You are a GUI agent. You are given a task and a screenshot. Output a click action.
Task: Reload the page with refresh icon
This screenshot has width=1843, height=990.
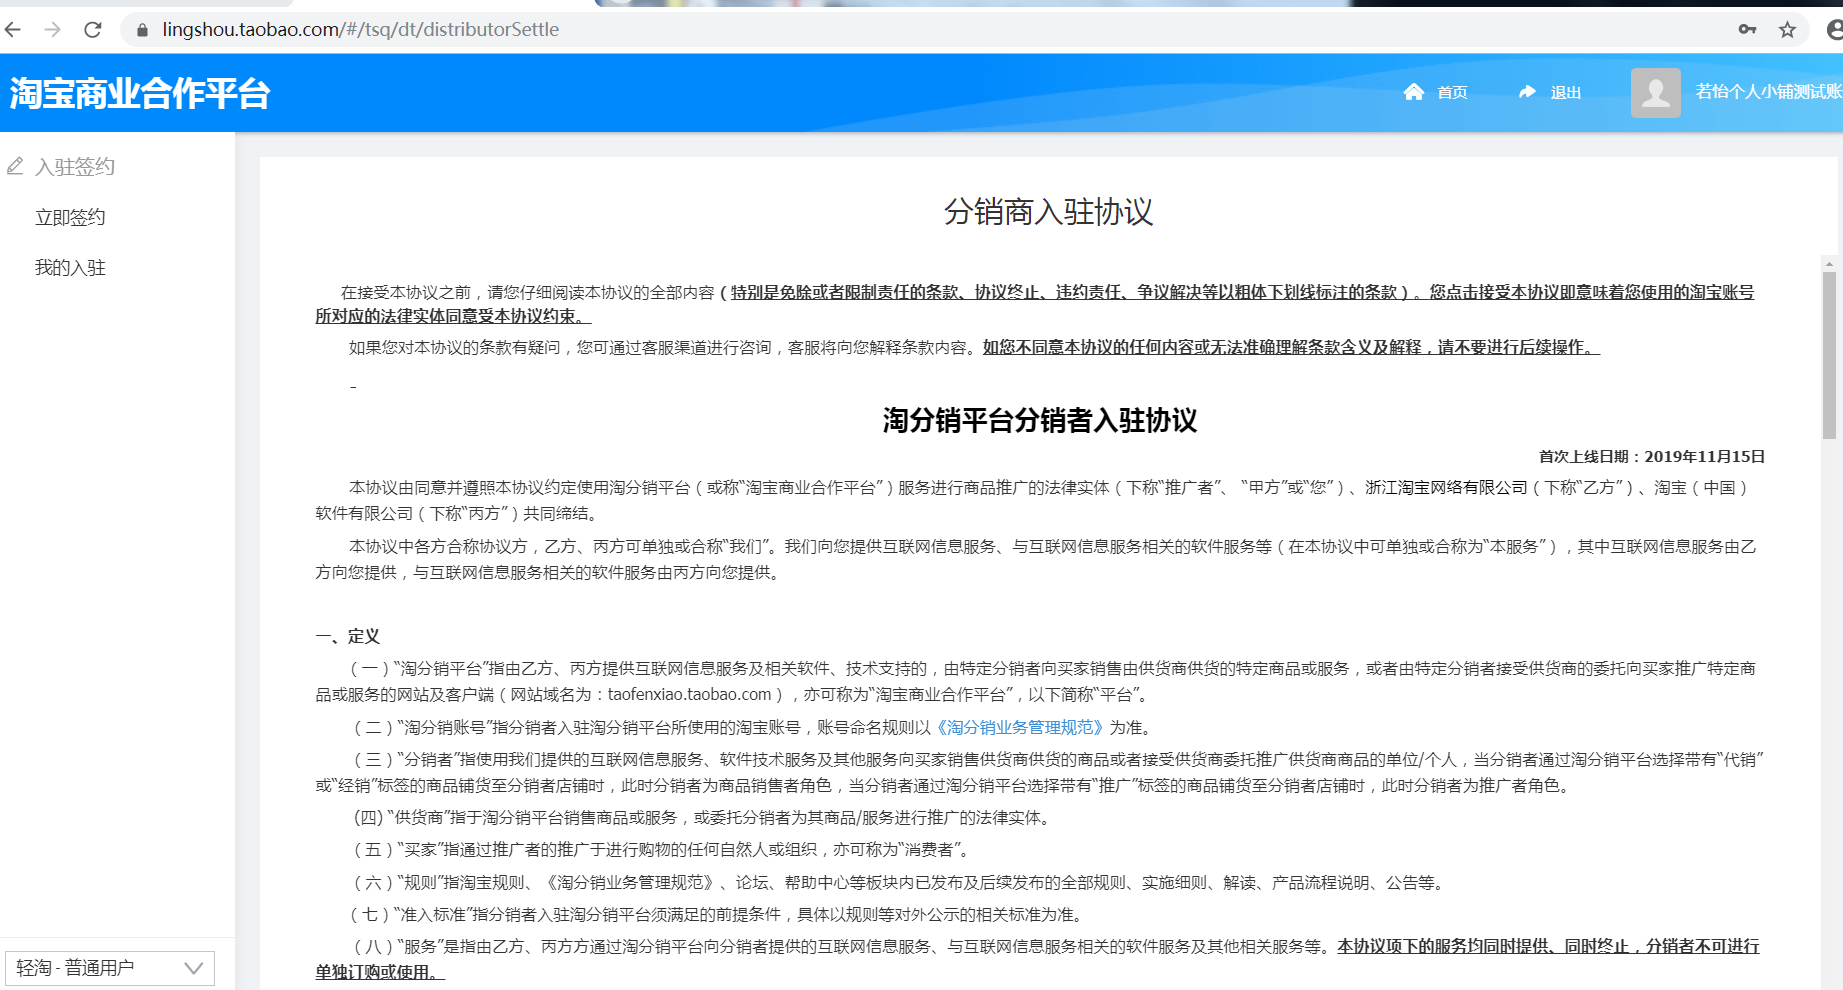tap(93, 30)
